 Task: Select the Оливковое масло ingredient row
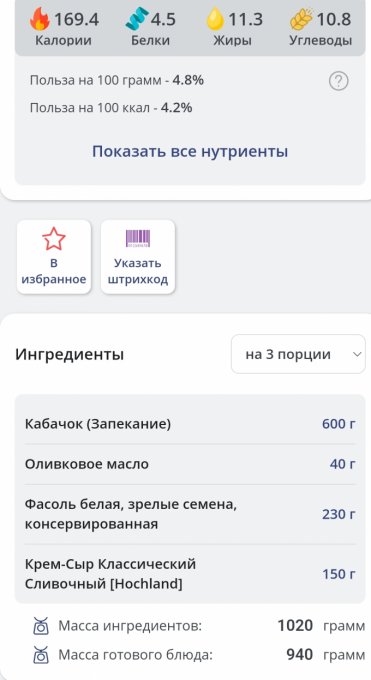tap(190, 464)
